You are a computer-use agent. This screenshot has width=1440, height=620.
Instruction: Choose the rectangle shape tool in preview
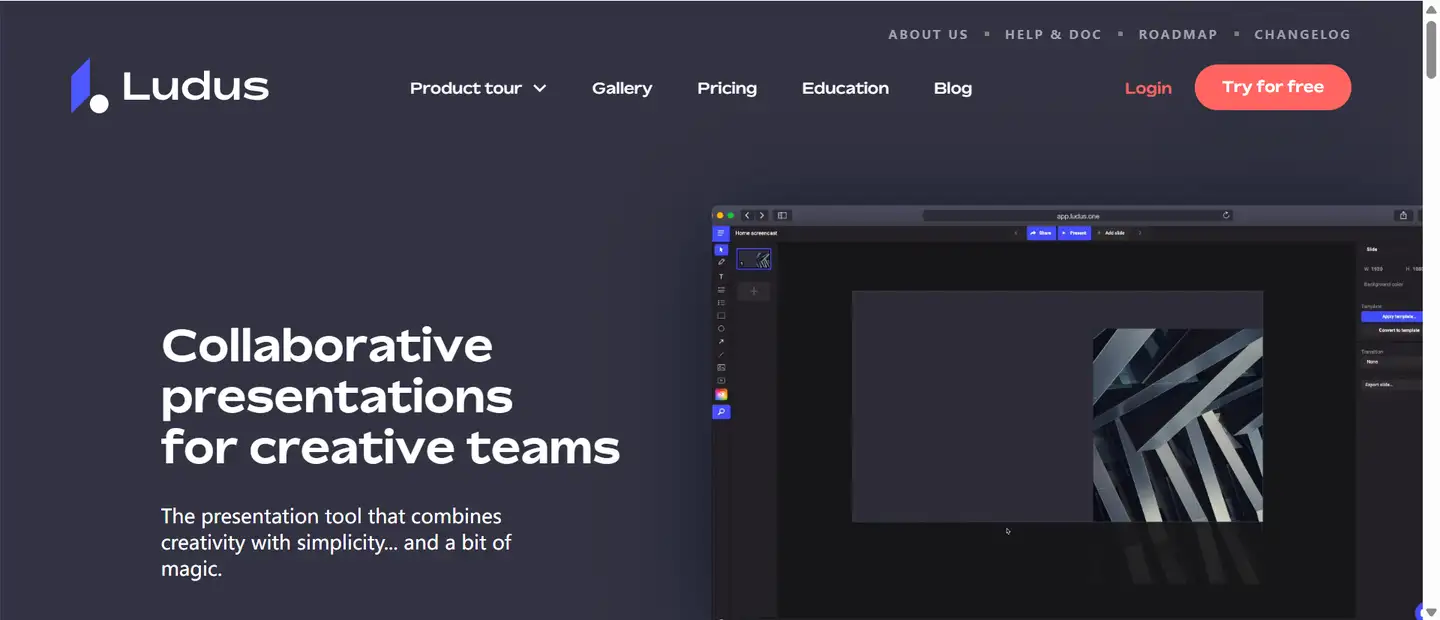(x=721, y=315)
